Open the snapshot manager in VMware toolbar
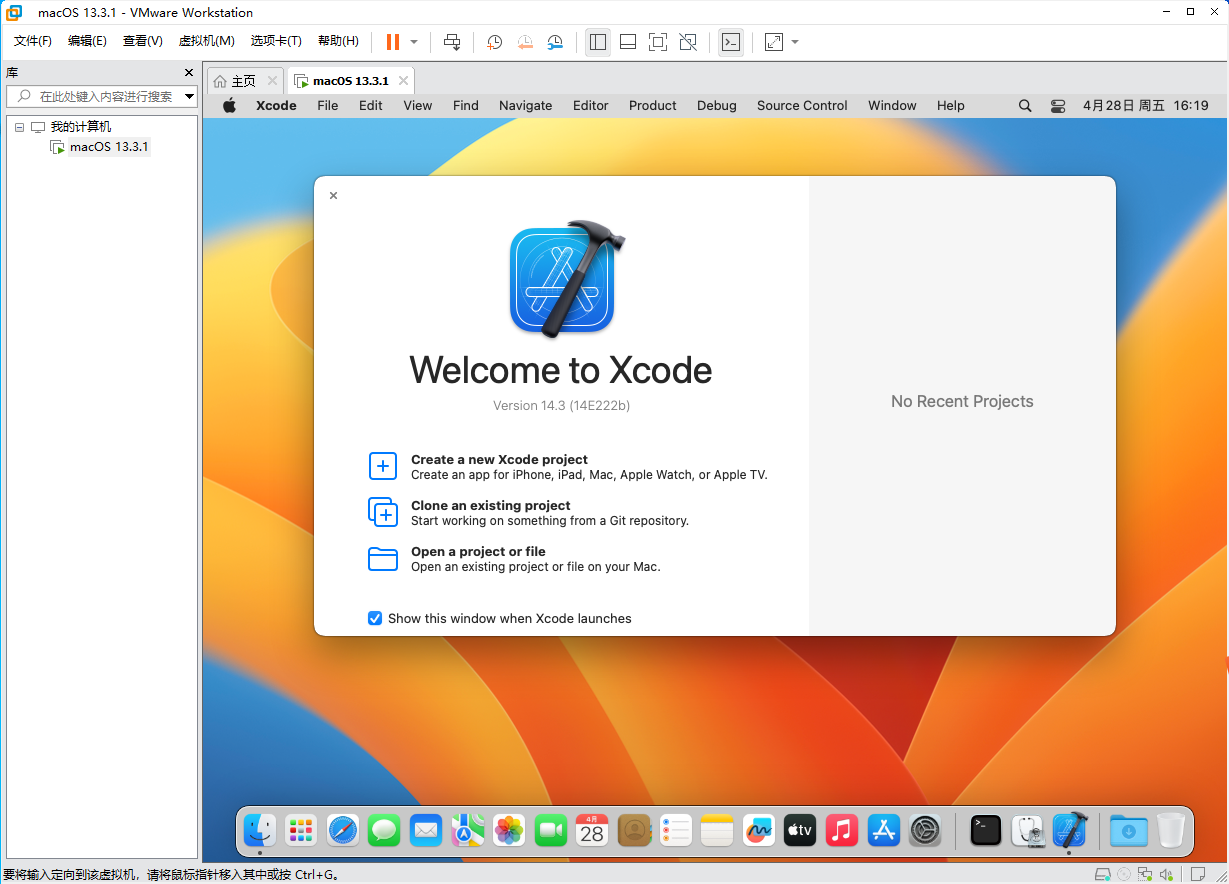The width and height of the screenshot is (1229, 884). [x=554, y=42]
